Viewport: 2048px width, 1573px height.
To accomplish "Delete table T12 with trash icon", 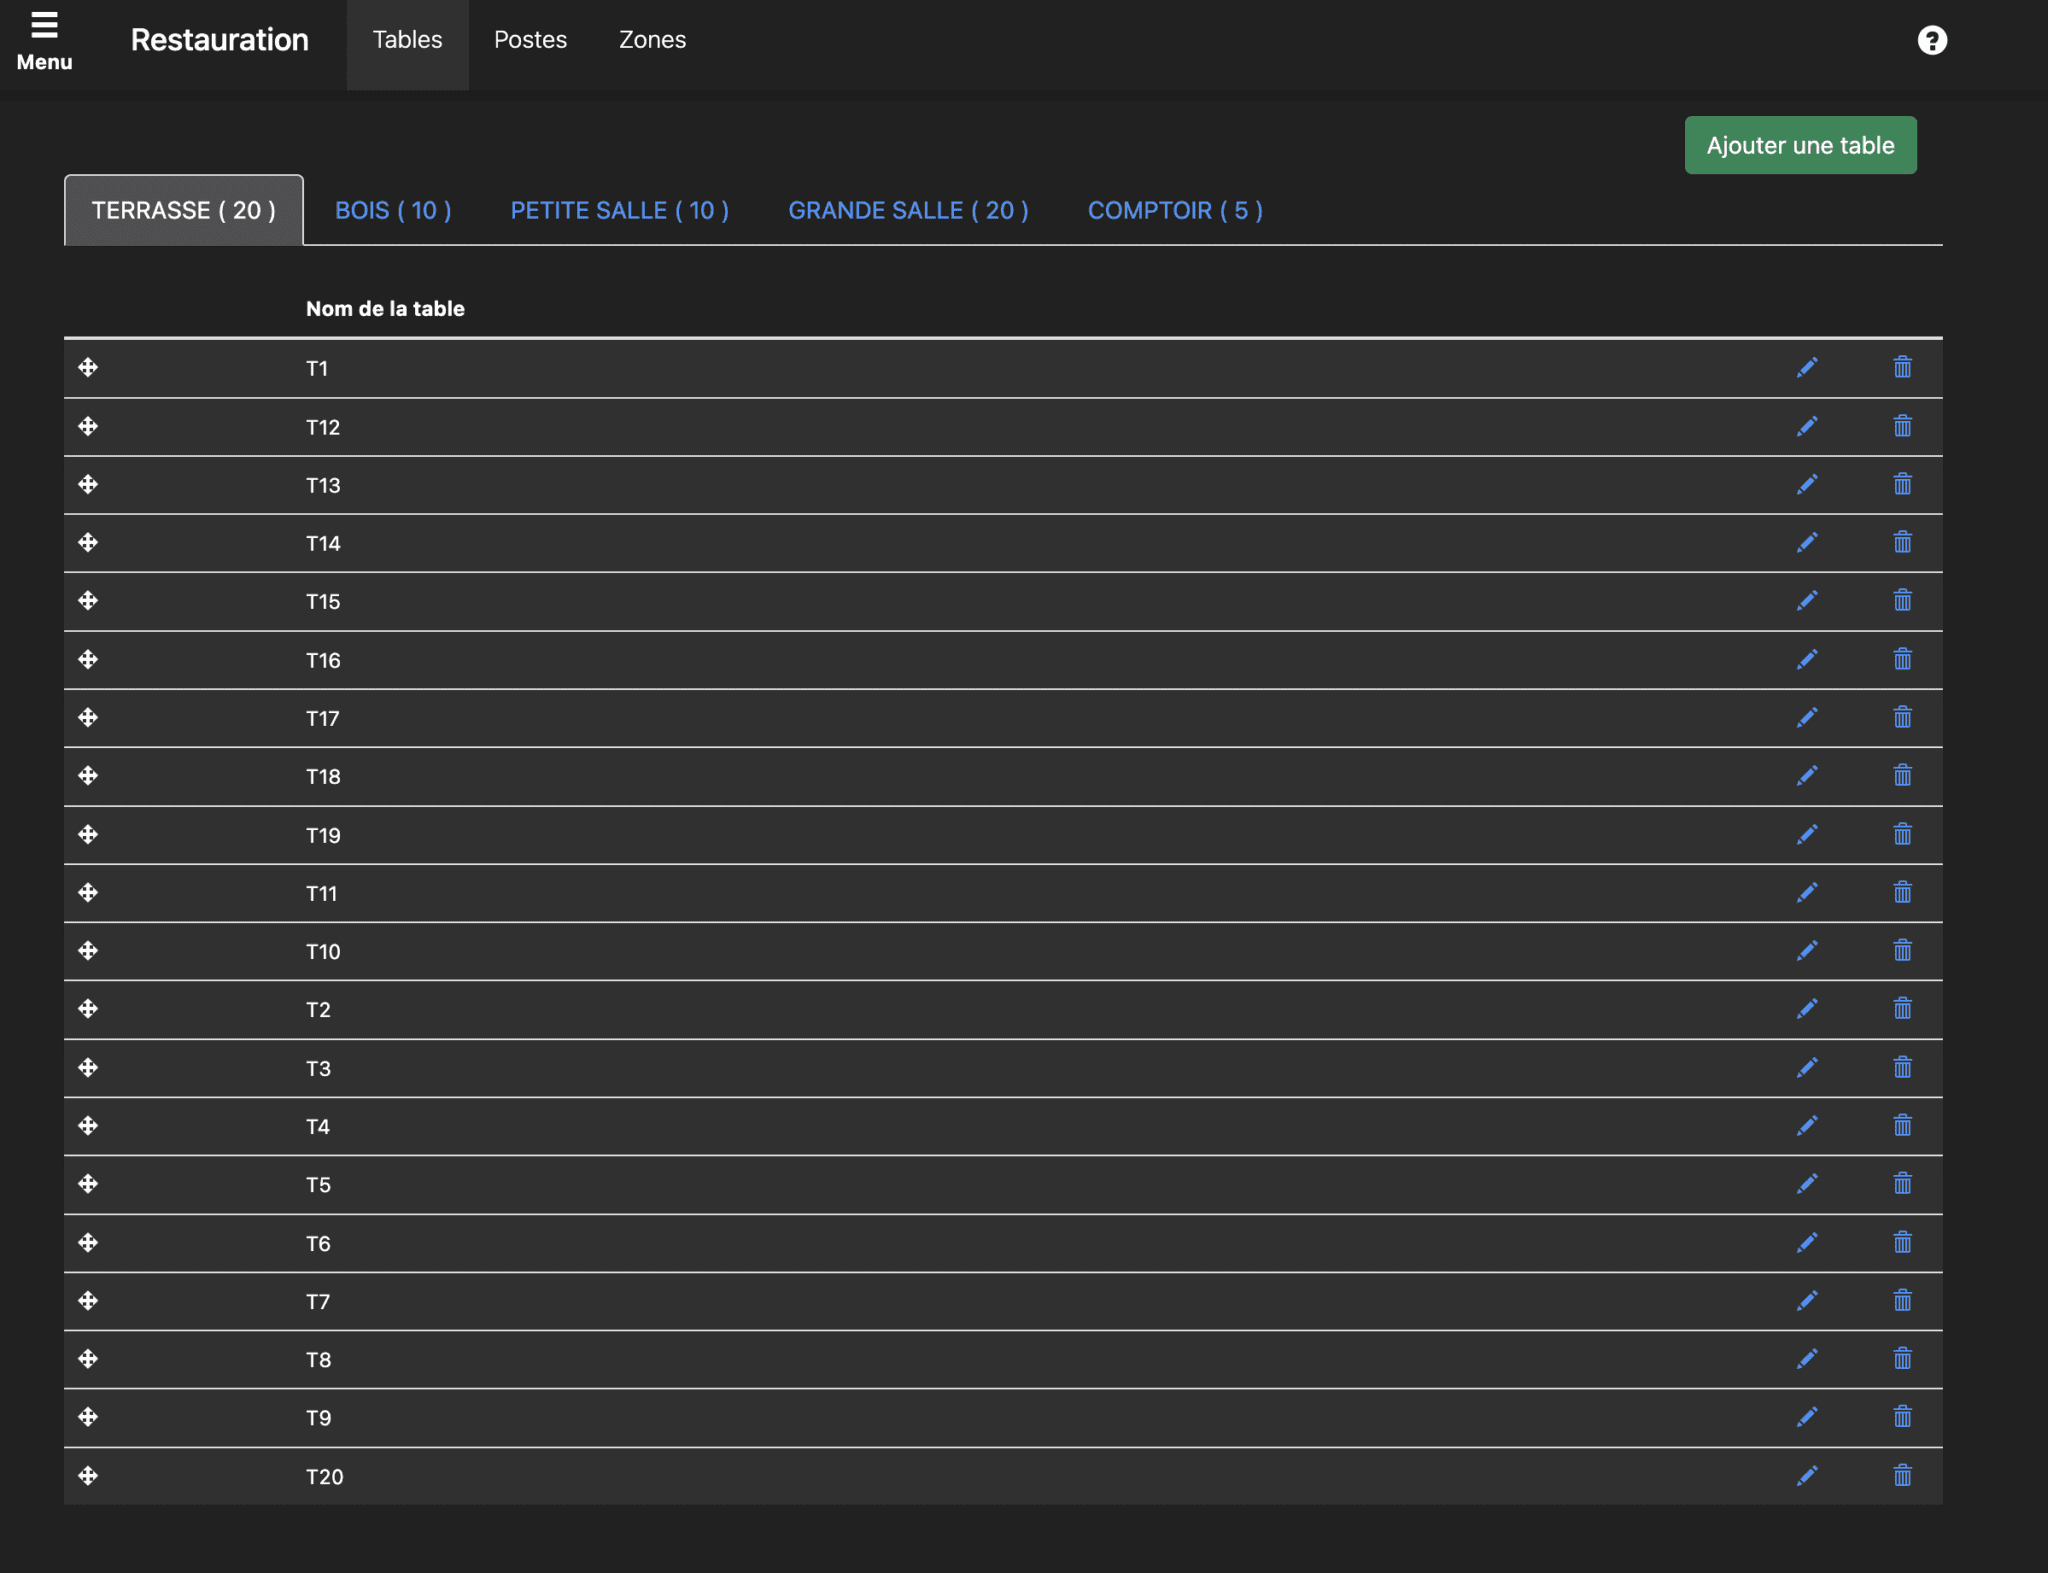I will point(1902,427).
